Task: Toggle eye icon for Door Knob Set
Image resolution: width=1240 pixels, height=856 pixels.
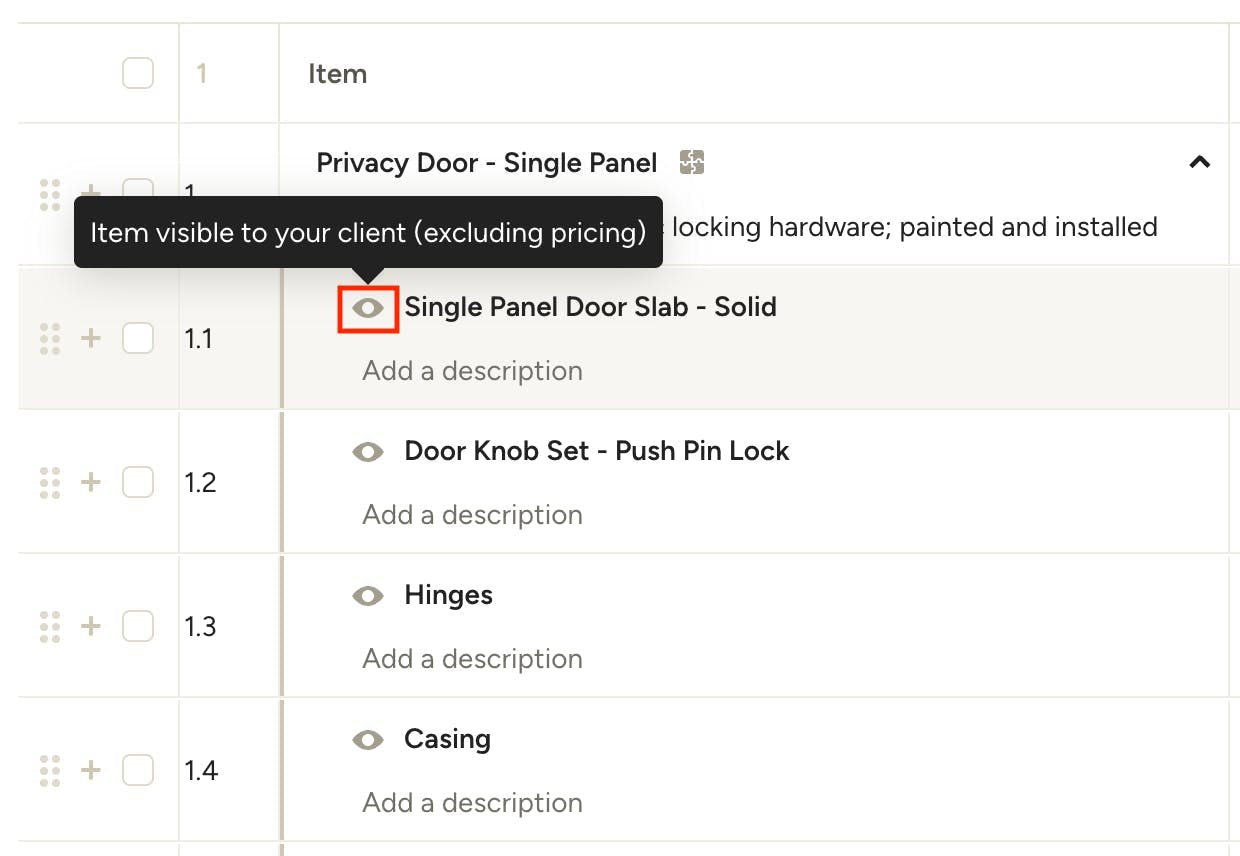Action: click(x=368, y=452)
